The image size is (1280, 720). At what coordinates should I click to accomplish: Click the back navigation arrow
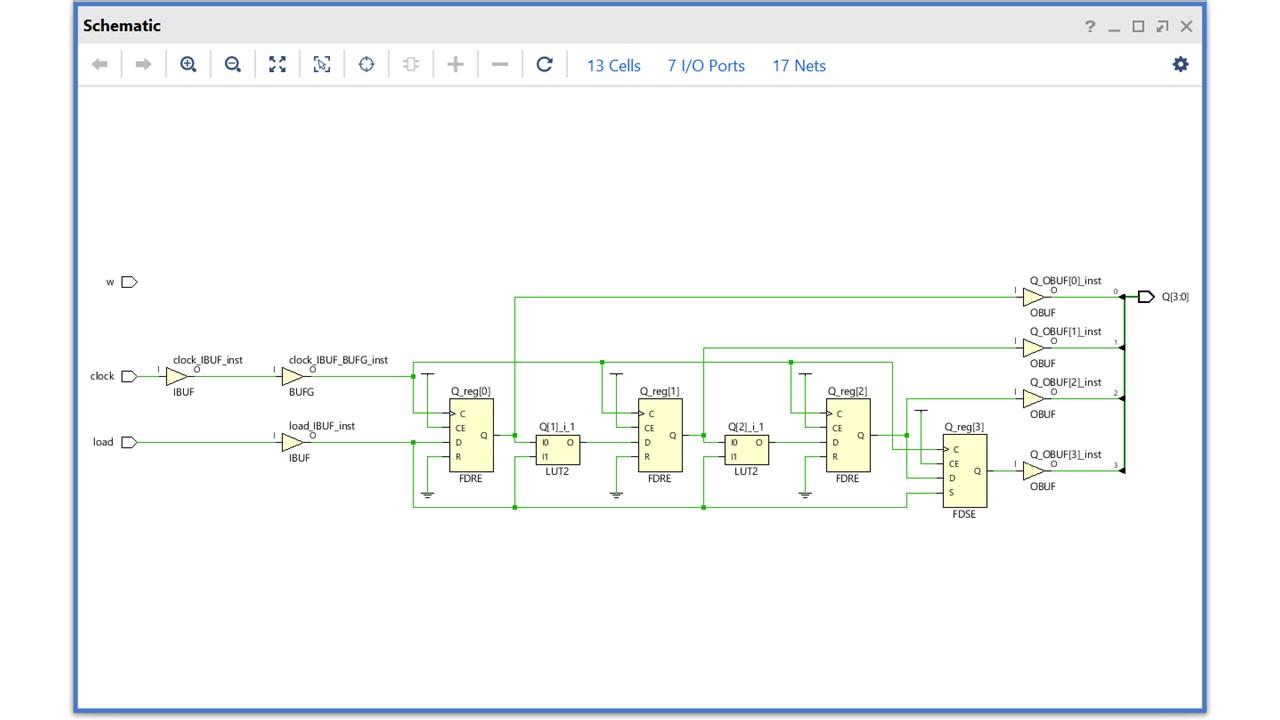97,64
